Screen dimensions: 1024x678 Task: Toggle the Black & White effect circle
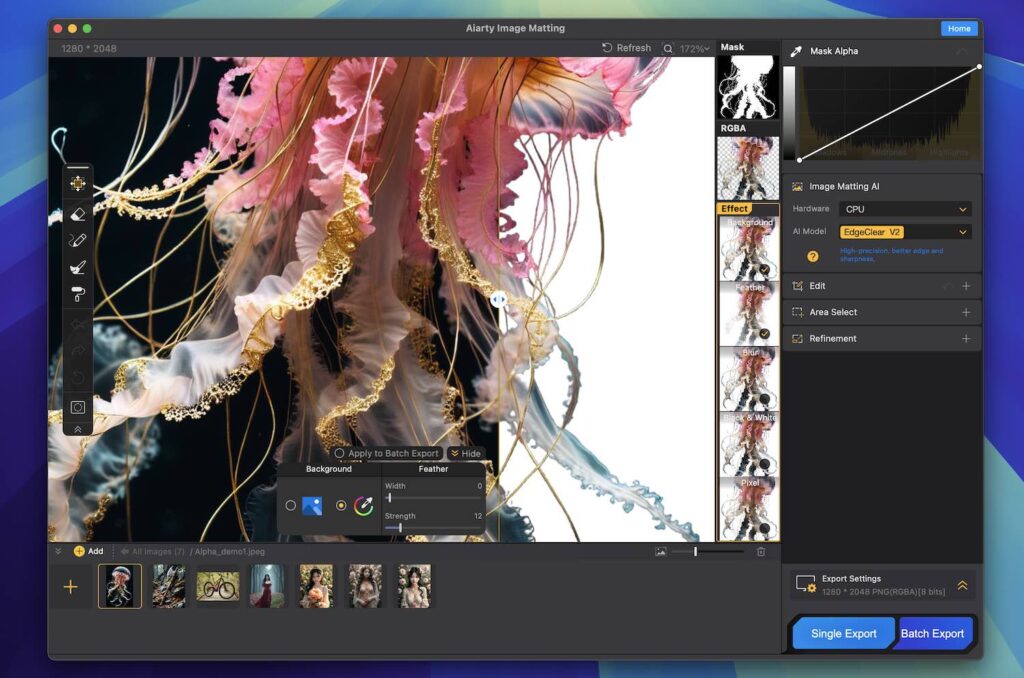764,464
